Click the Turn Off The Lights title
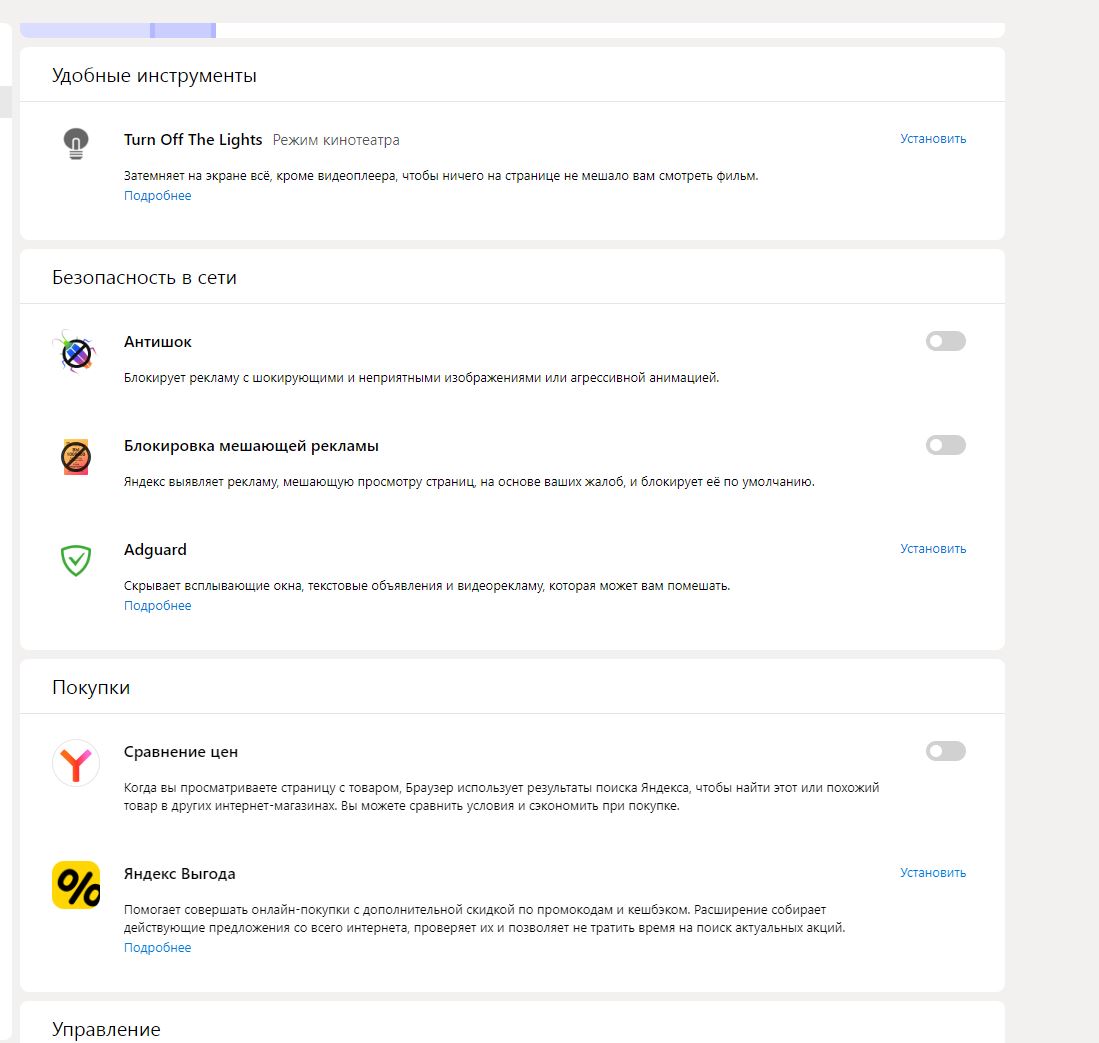 193,140
